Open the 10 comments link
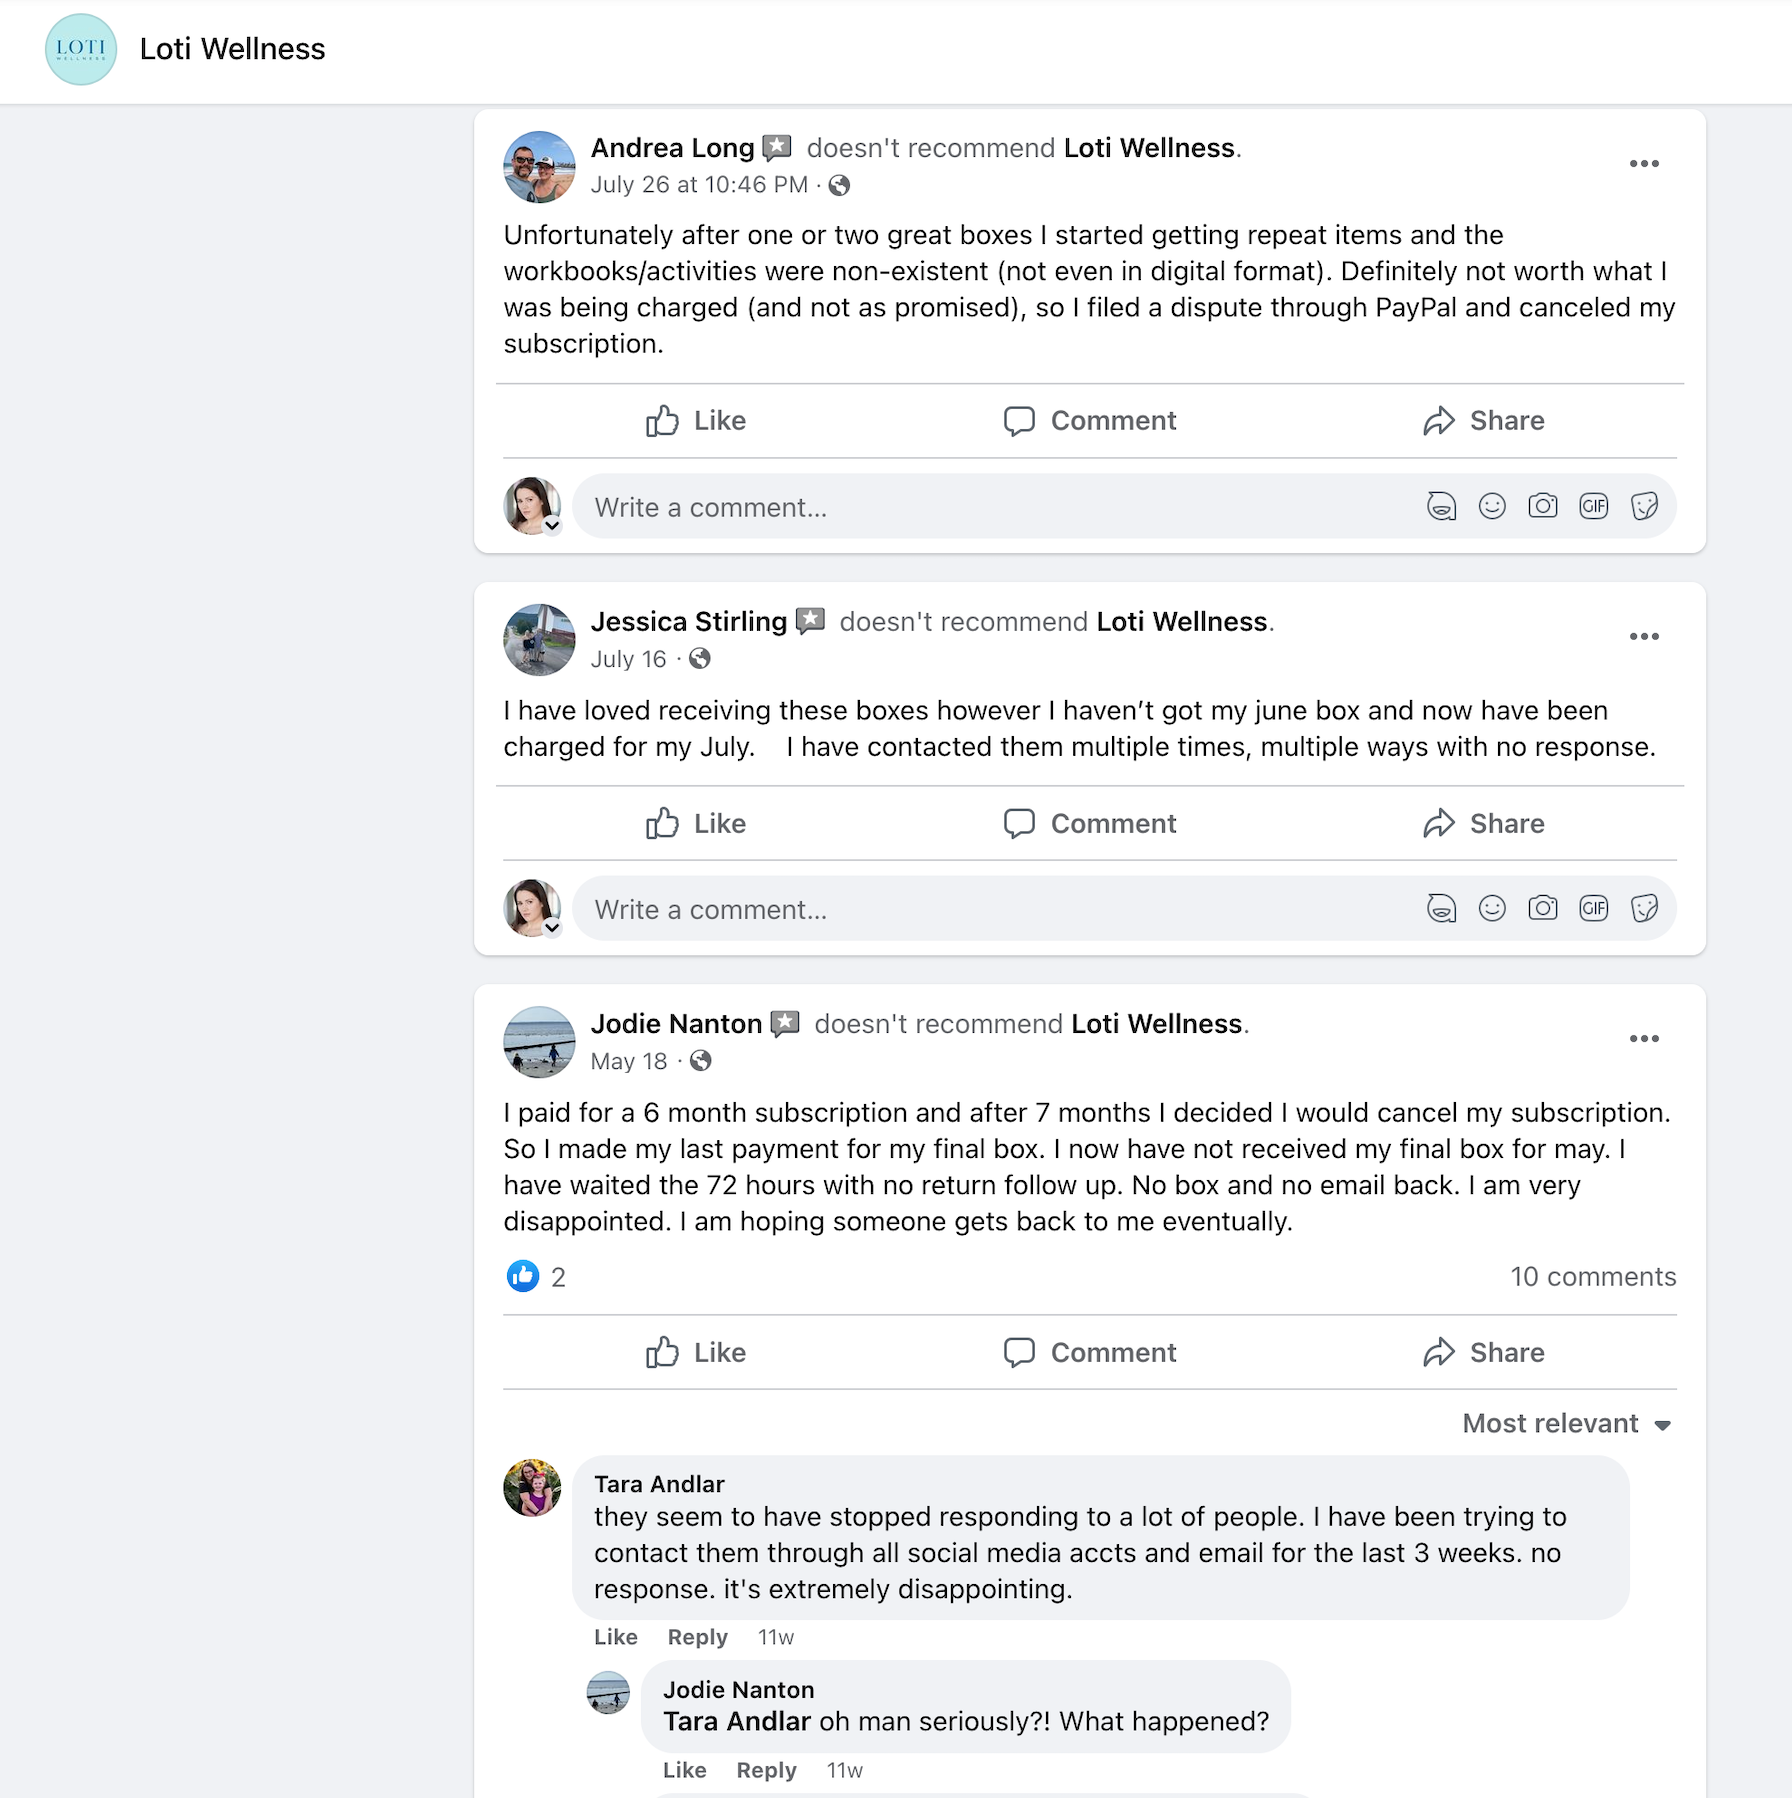 pyautogui.click(x=1592, y=1277)
